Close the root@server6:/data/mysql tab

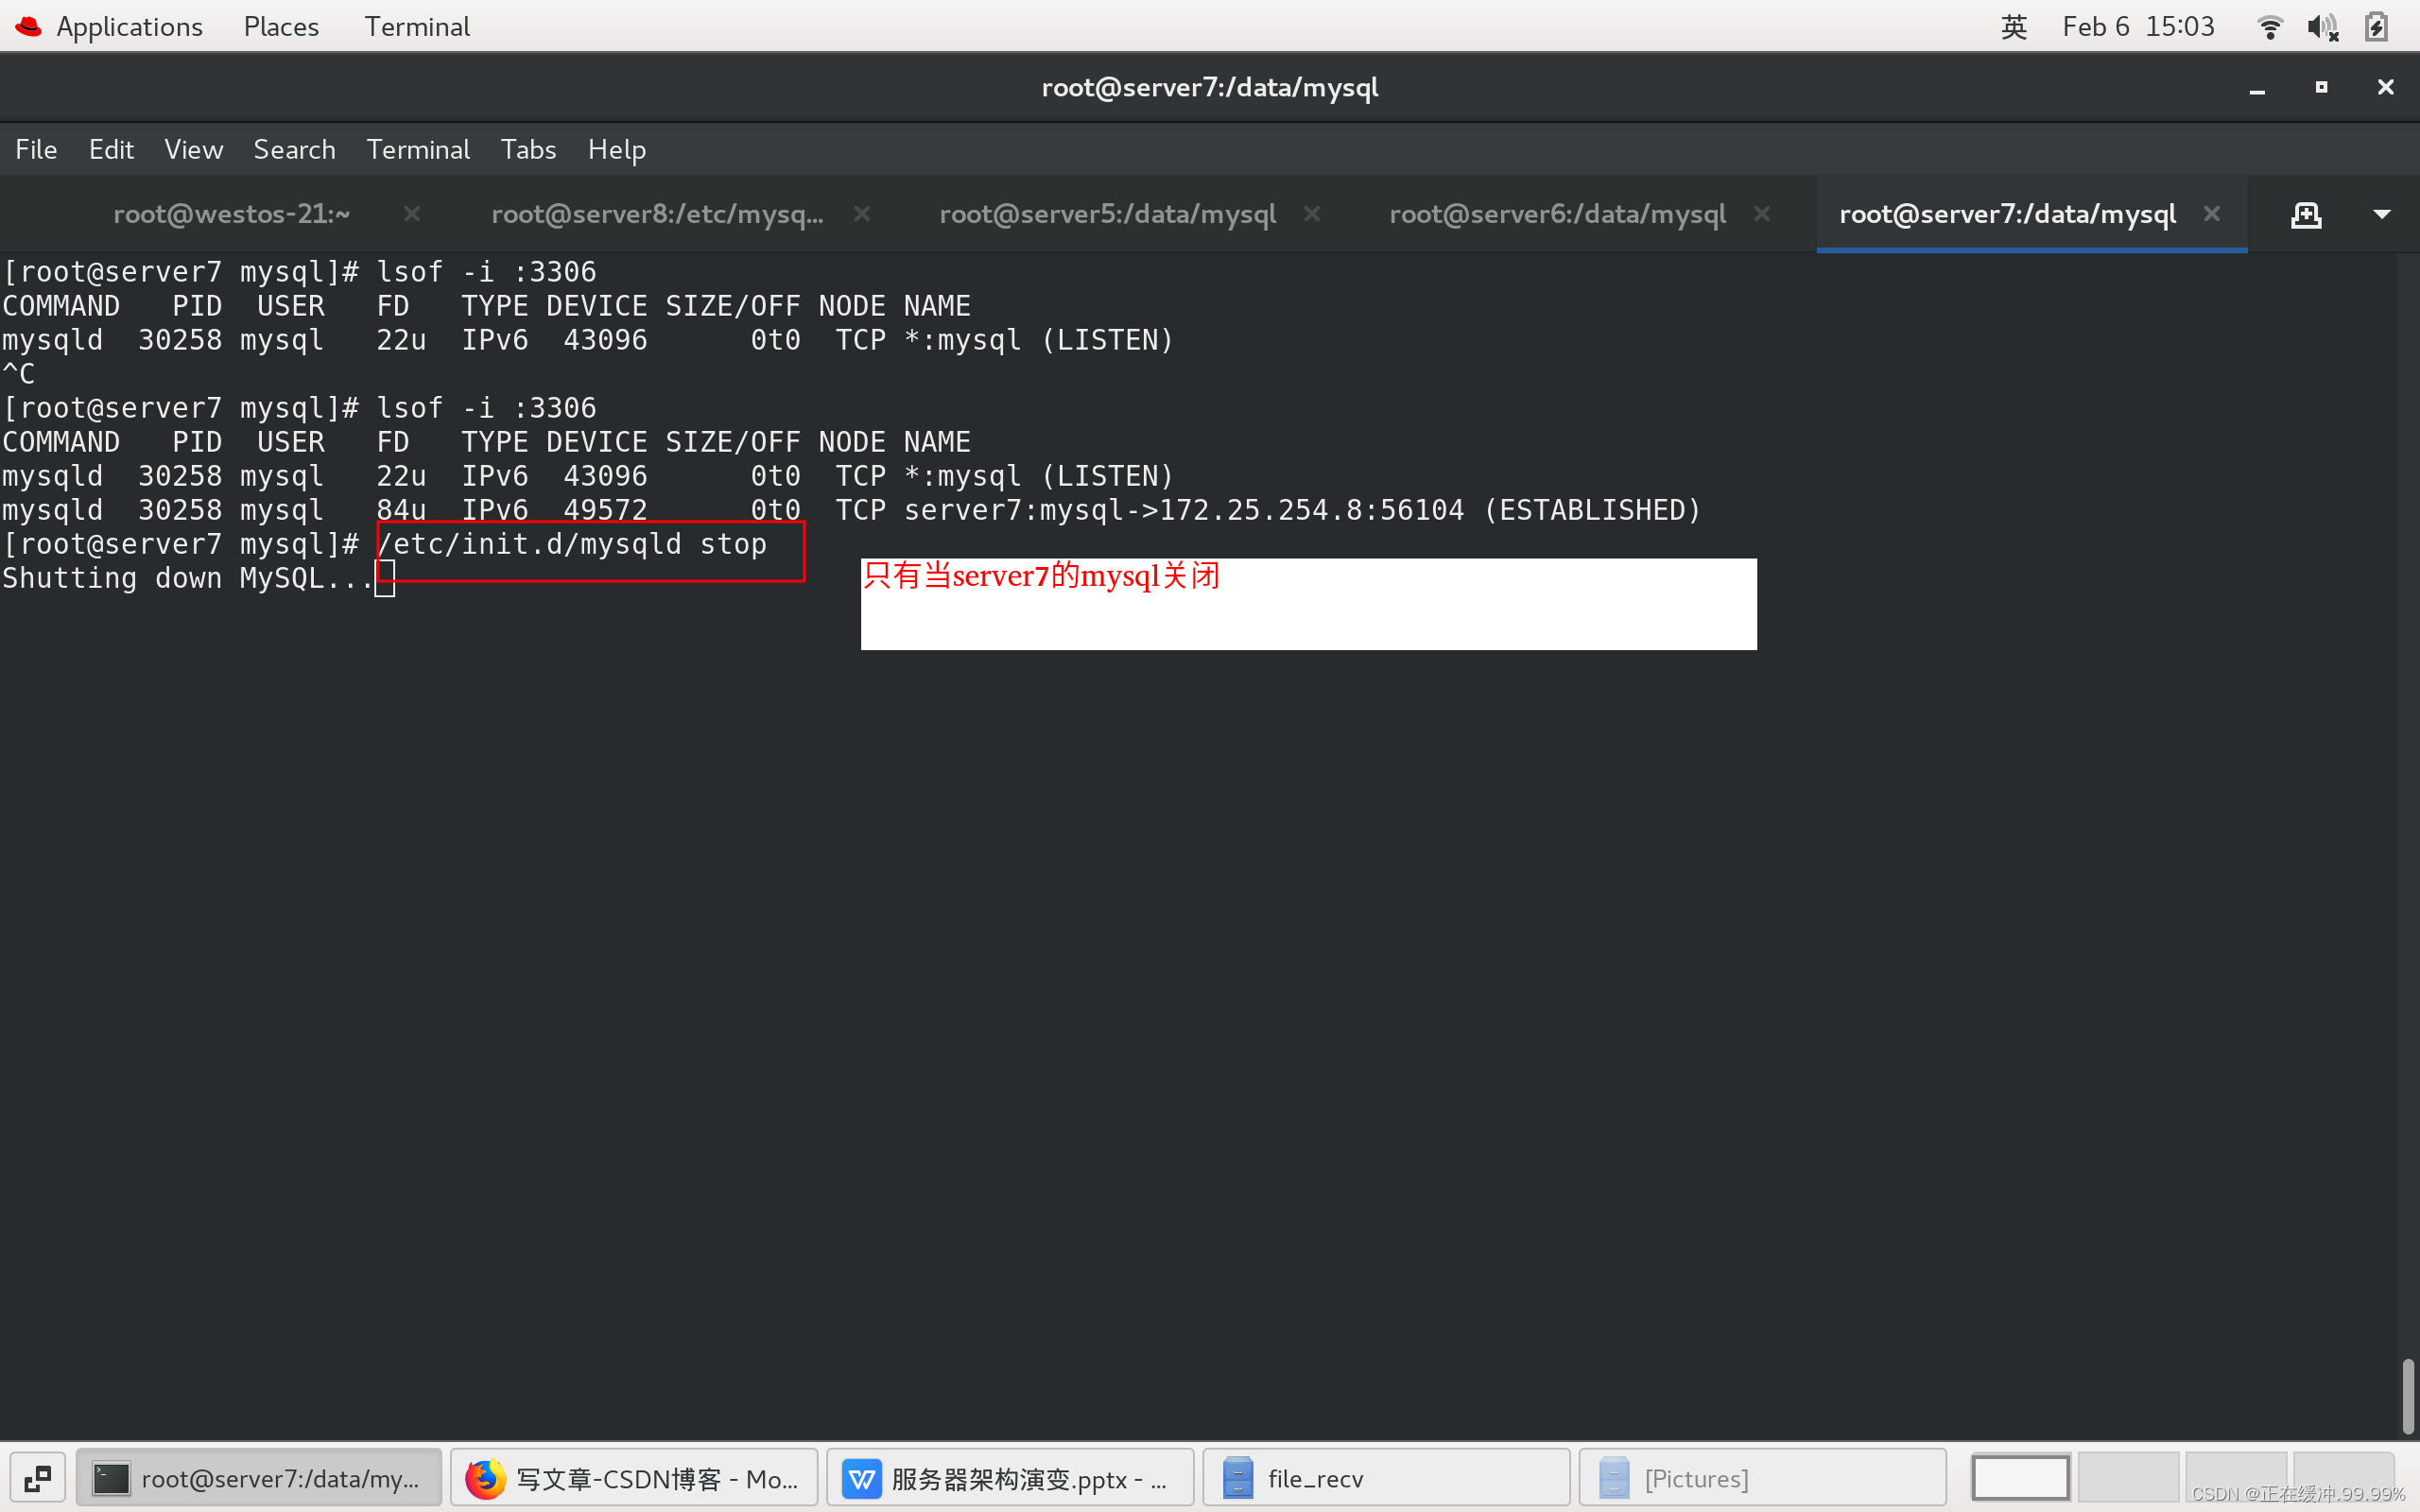pos(1762,214)
